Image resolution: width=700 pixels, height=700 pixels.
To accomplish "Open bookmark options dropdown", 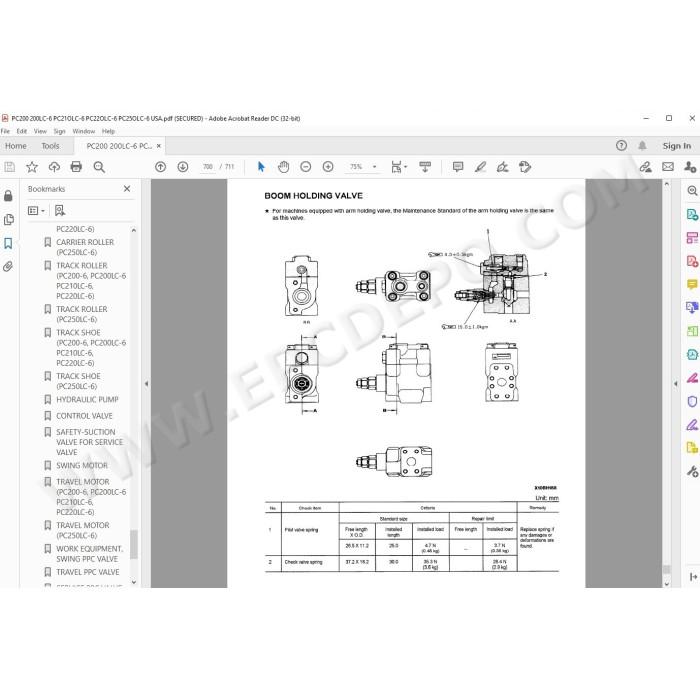I will click(x=37, y=211).
